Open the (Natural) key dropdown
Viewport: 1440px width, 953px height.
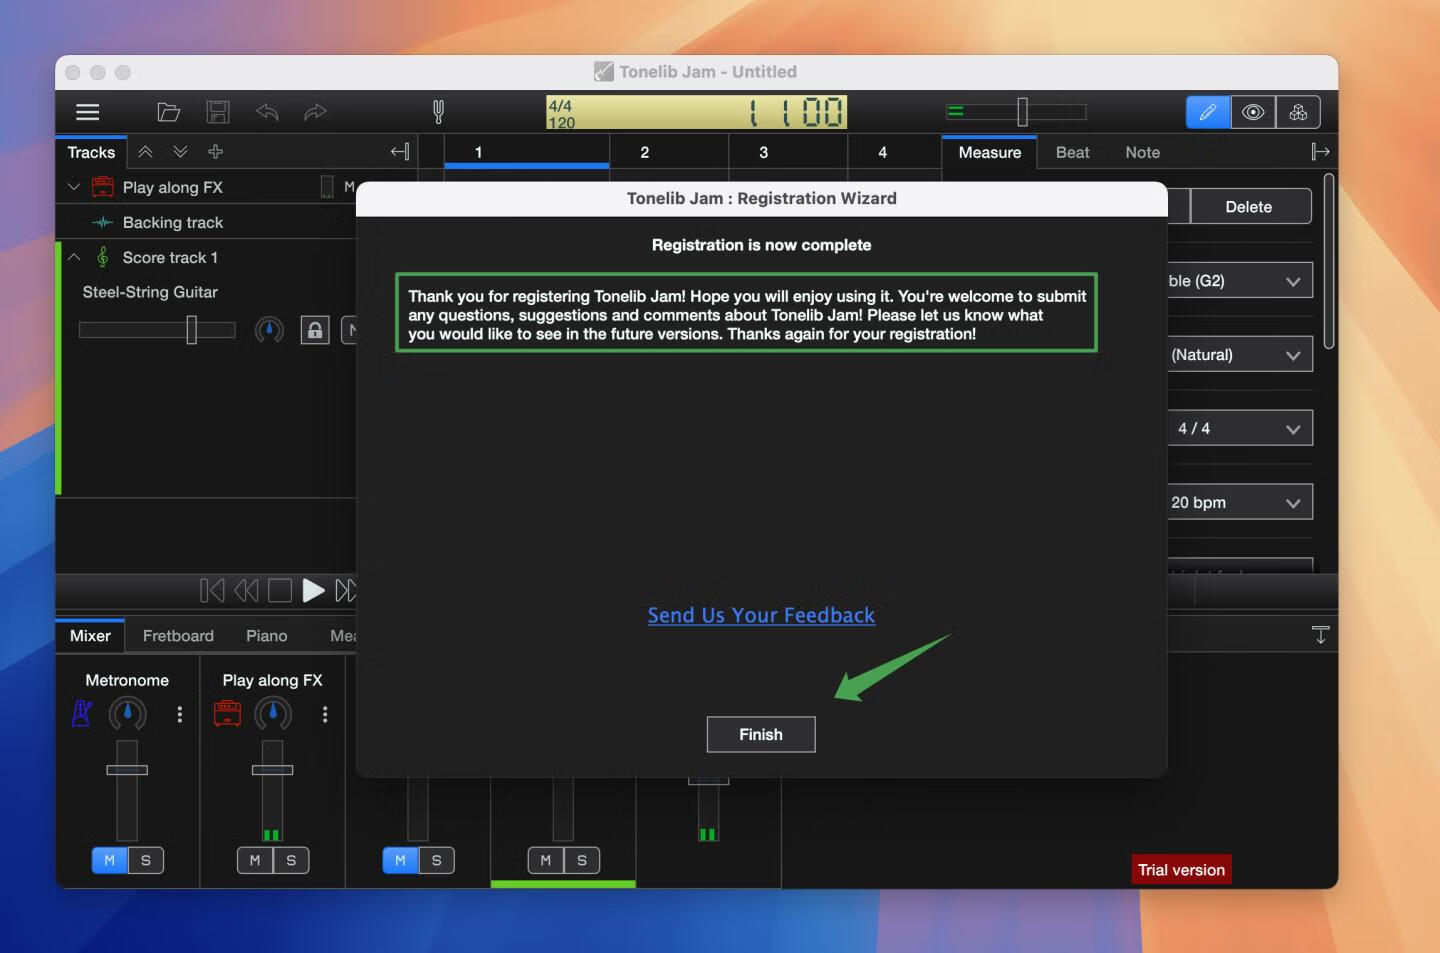pos(1239,355)
